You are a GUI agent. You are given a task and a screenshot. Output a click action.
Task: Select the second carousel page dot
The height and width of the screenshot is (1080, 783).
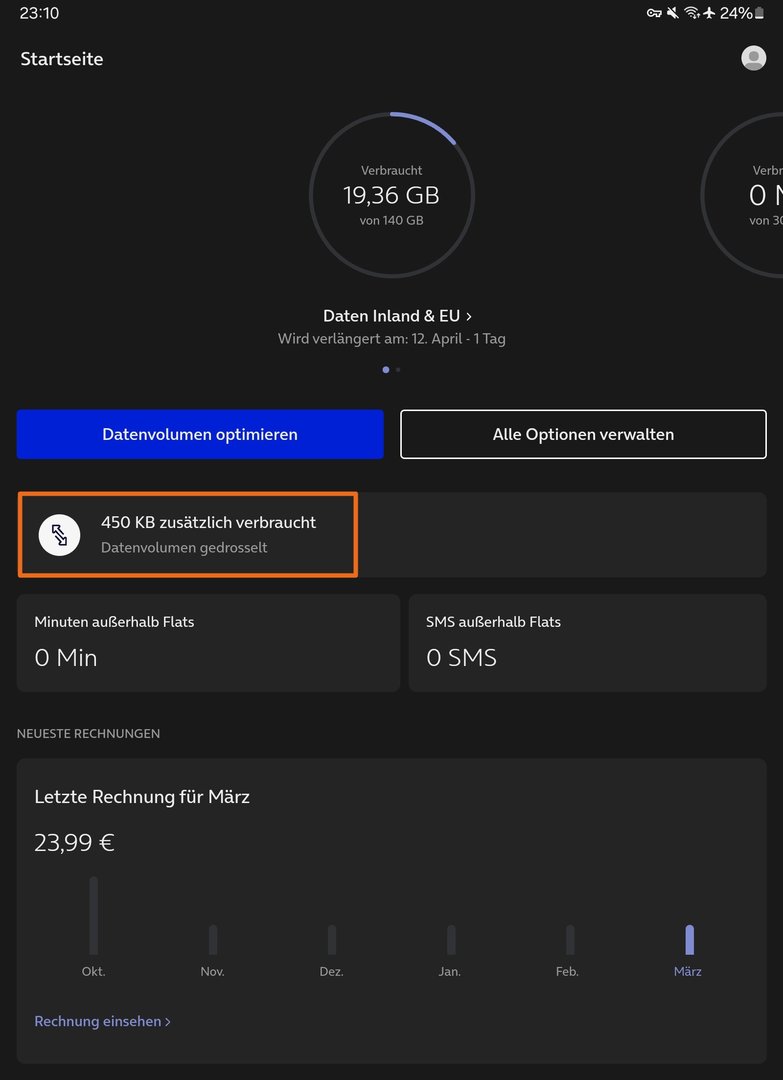coord(398,370)
